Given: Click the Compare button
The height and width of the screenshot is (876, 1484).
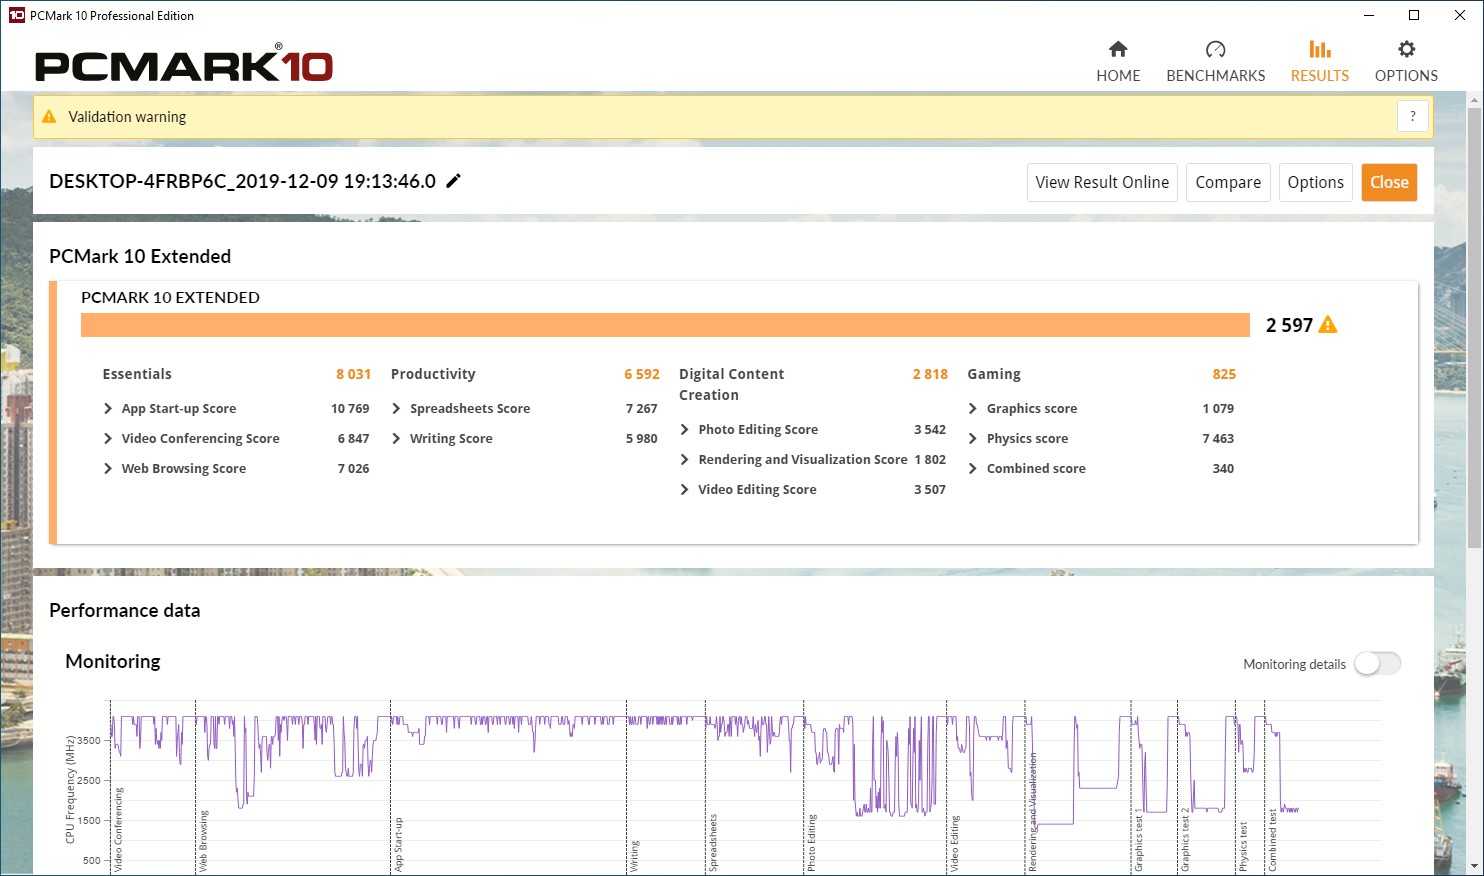Looking at the screenshot, I should pyautogui.click(x=1227, y=182).
